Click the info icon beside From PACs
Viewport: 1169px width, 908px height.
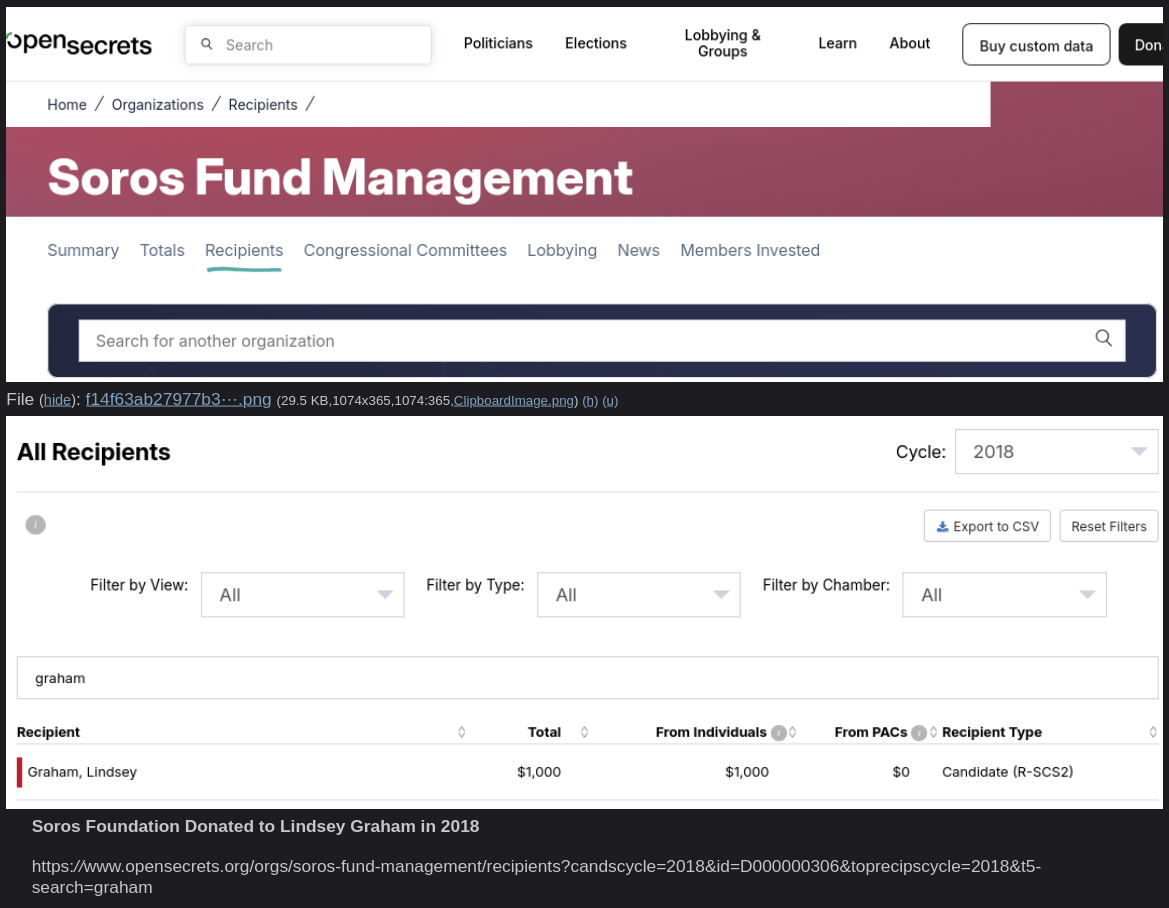(x=918, y=733)
